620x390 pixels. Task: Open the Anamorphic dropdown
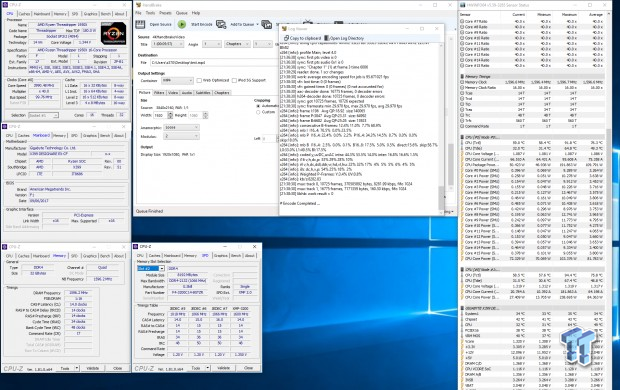point(181,127)
